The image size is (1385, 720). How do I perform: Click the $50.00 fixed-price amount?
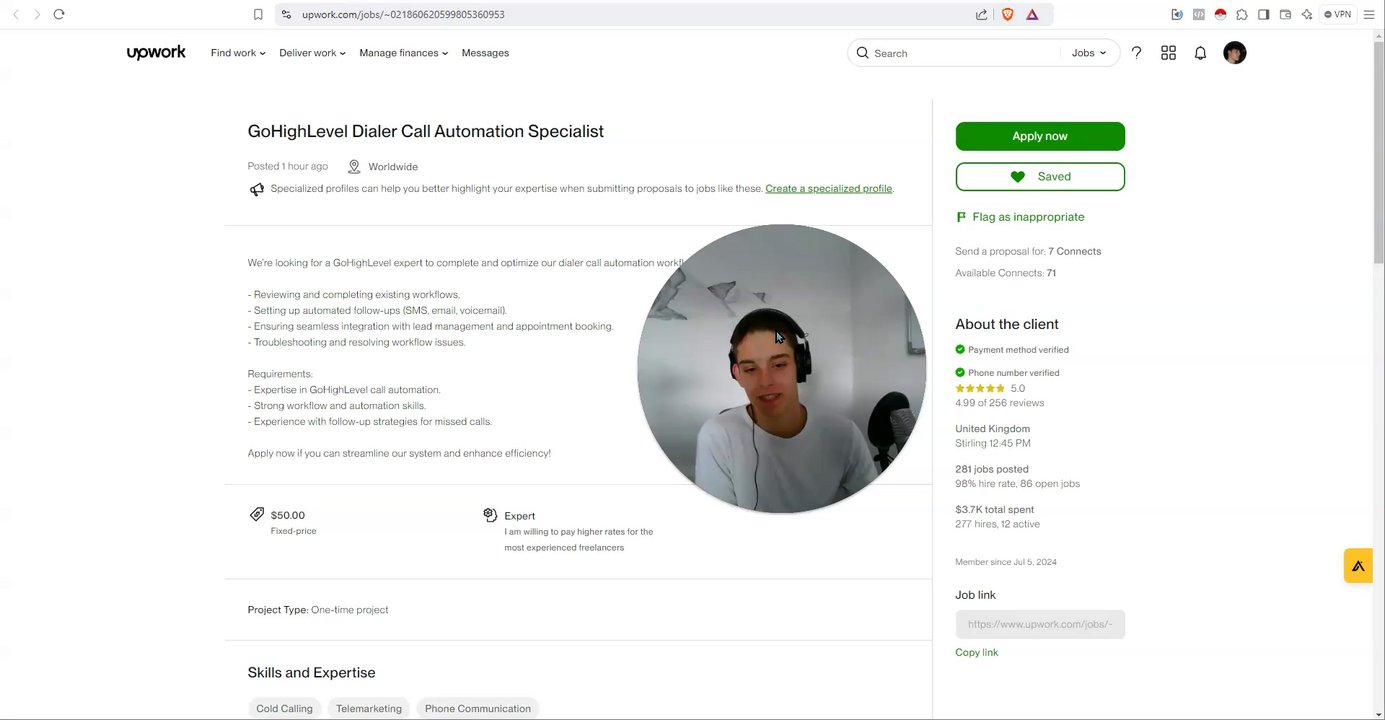coord(288,515)
